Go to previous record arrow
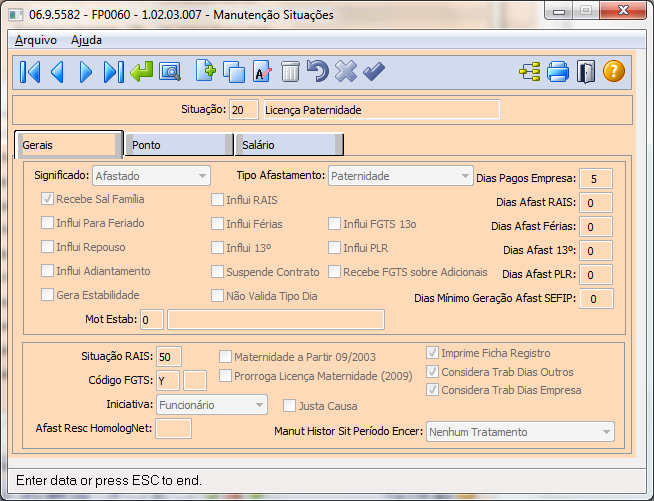 click(58, 72)
